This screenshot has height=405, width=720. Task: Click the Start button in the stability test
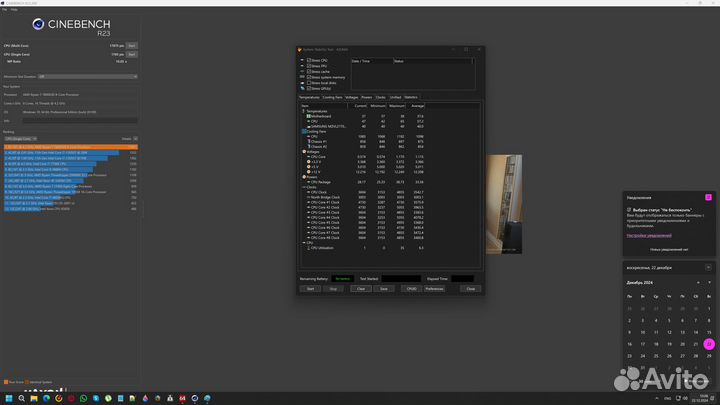[x=310, y=289]
